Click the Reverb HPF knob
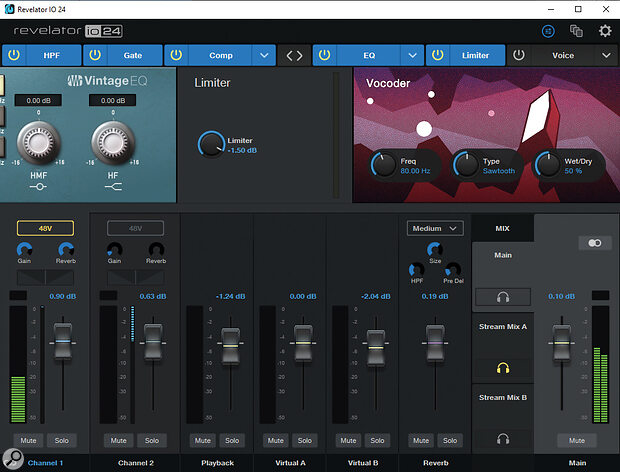Screen dimensions: 620x472 point(416,270)
